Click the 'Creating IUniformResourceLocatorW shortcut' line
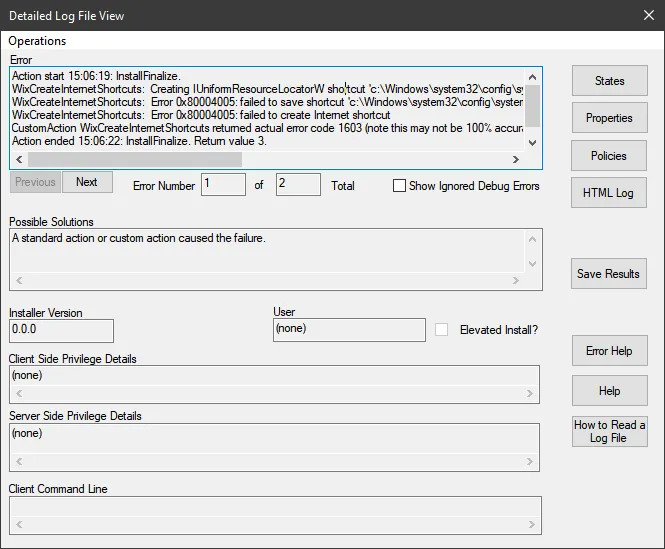The height and width of the screenshot is (549, 665). coord(267,89)
